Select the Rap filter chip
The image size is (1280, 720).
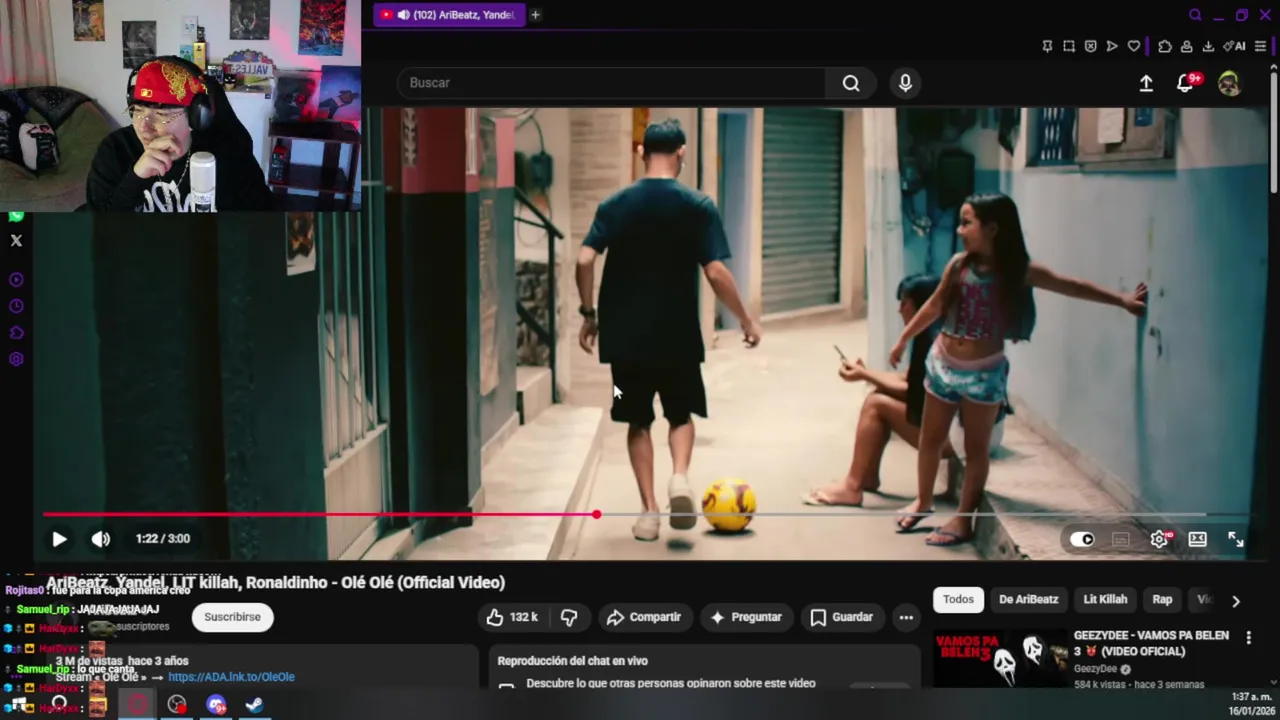(x=1162, y=600)
